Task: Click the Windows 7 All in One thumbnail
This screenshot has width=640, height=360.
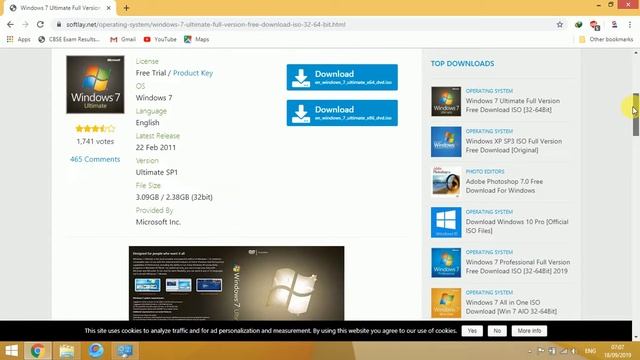Action: 446,303
